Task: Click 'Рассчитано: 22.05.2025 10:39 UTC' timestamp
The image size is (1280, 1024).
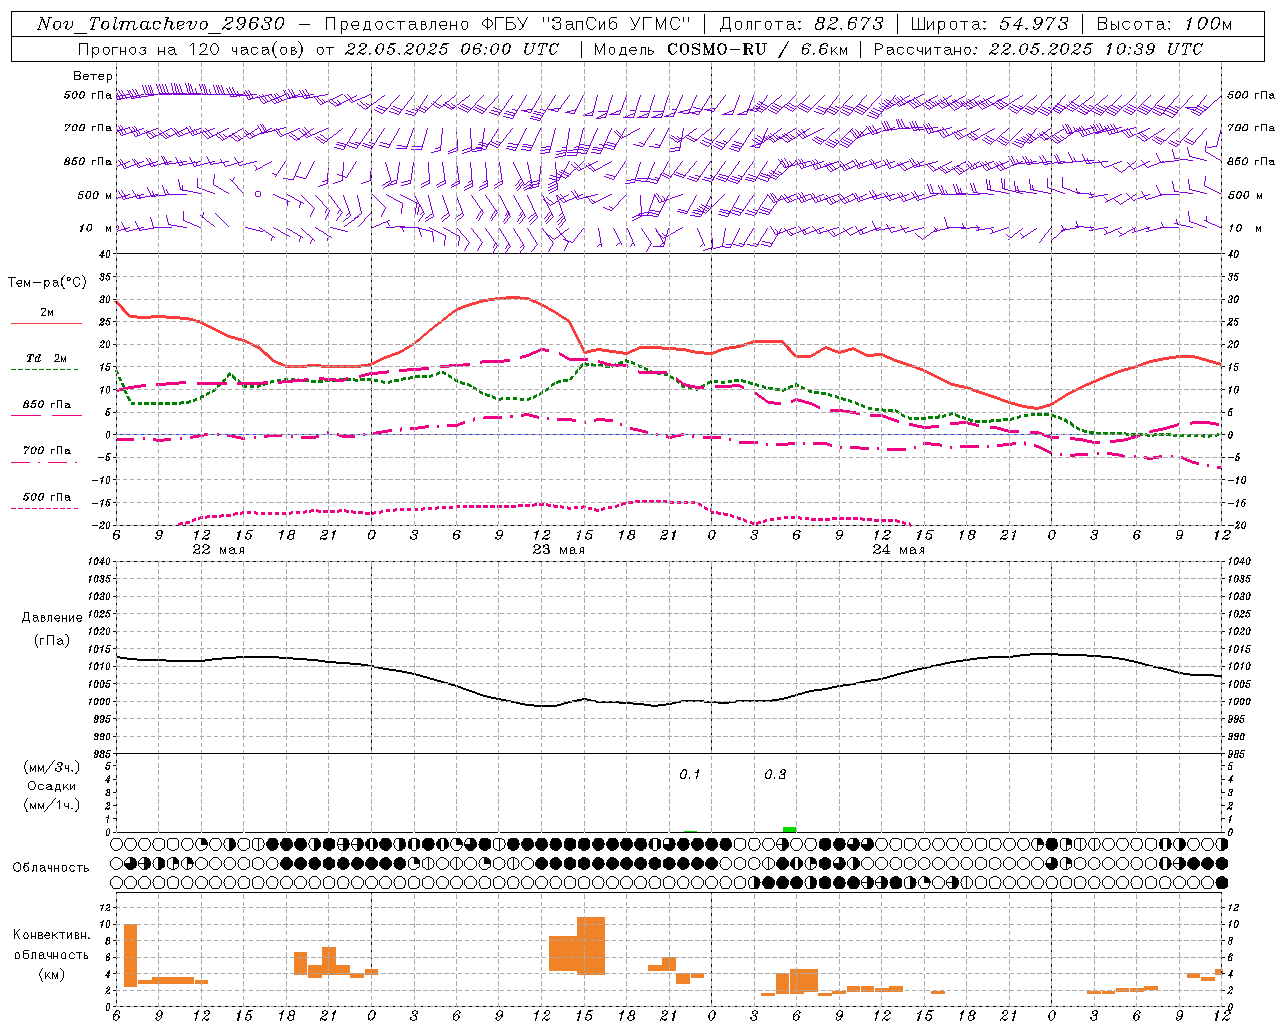Action: click(1038, 49)
